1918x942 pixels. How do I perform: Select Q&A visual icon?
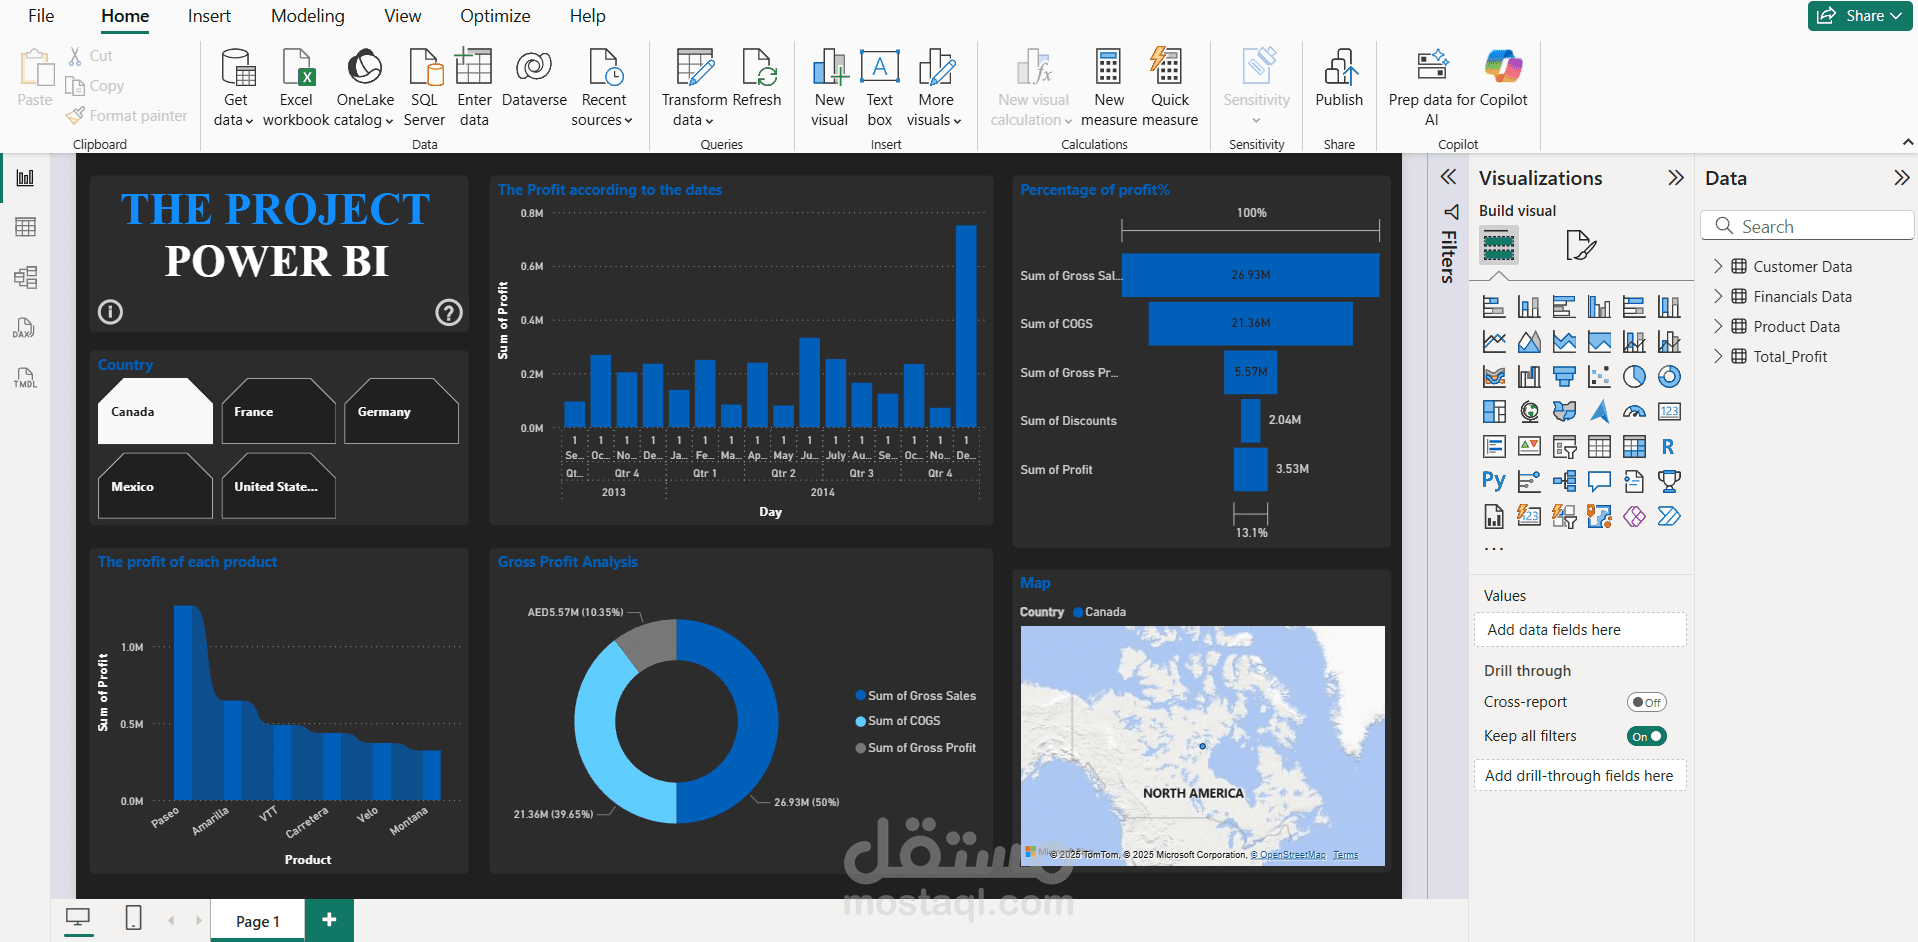(1599, 481)
